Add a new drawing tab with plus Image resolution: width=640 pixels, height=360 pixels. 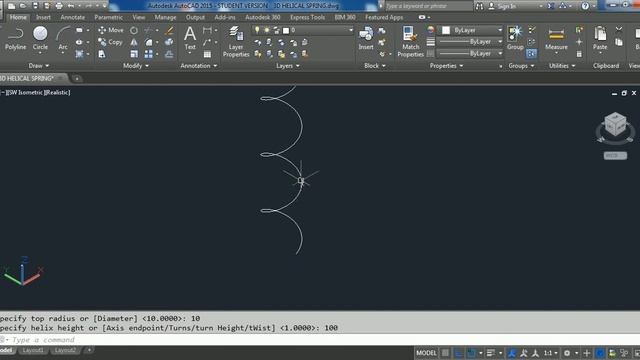click(77, 78)
